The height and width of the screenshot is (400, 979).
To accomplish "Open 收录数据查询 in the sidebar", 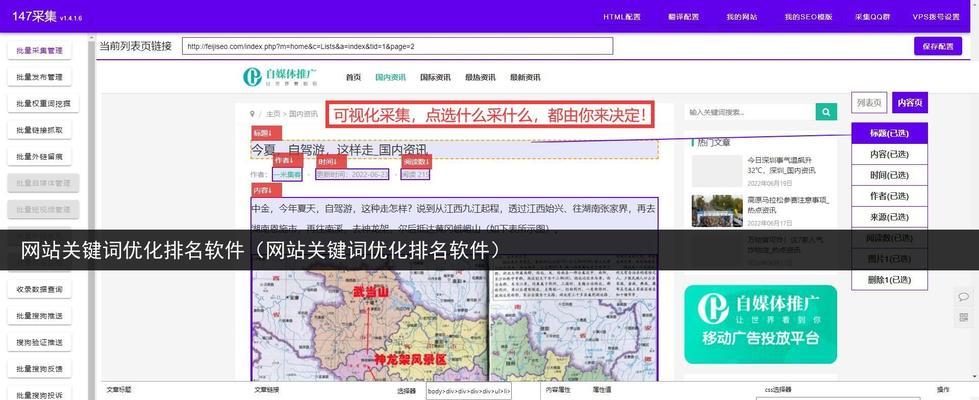I will point(39,290).
